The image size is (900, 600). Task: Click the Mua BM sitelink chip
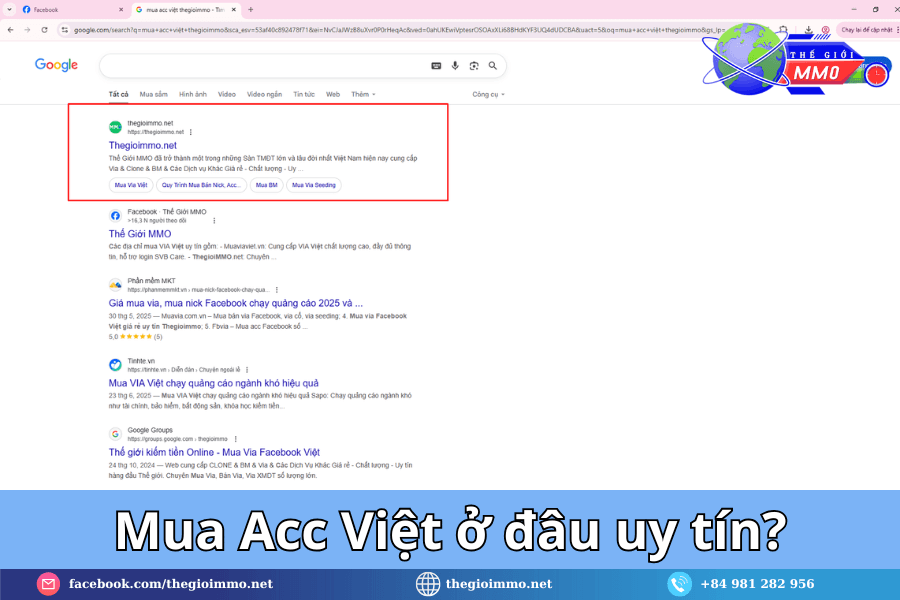[266, 185]
